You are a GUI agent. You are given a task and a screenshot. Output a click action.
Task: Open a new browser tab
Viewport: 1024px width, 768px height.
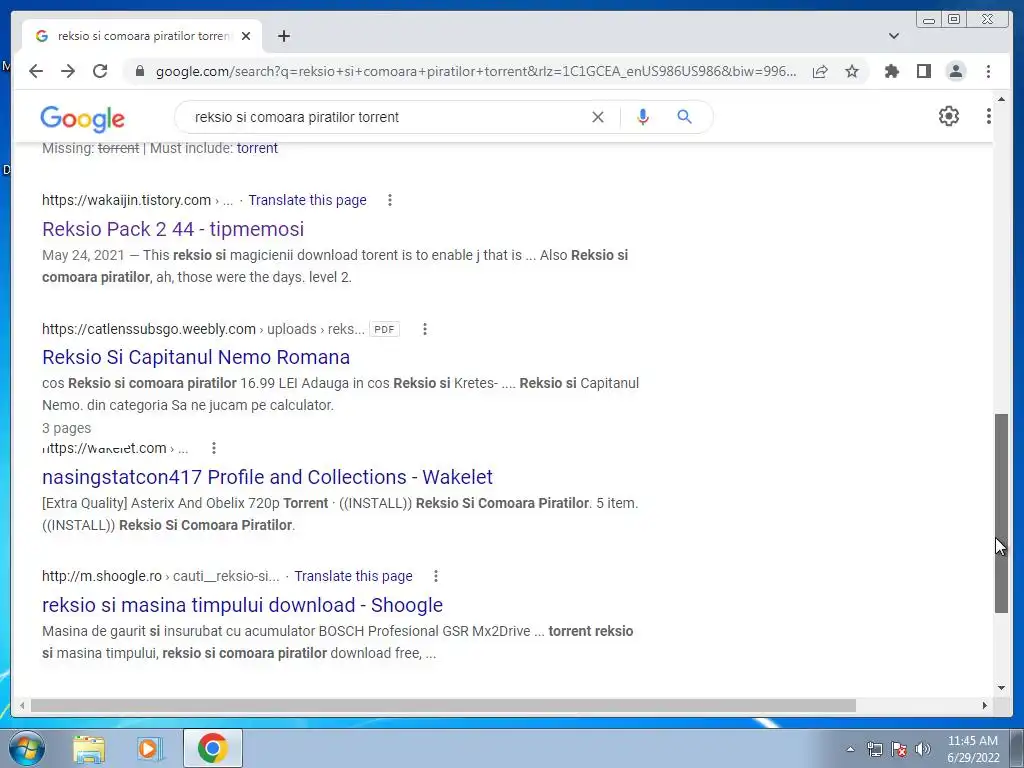pos(283,36)
